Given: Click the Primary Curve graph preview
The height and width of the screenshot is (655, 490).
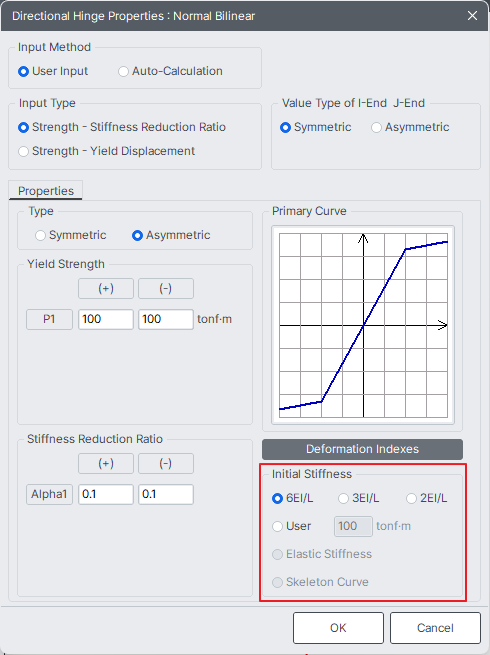Looking at the screenshot, I should 363,325.
